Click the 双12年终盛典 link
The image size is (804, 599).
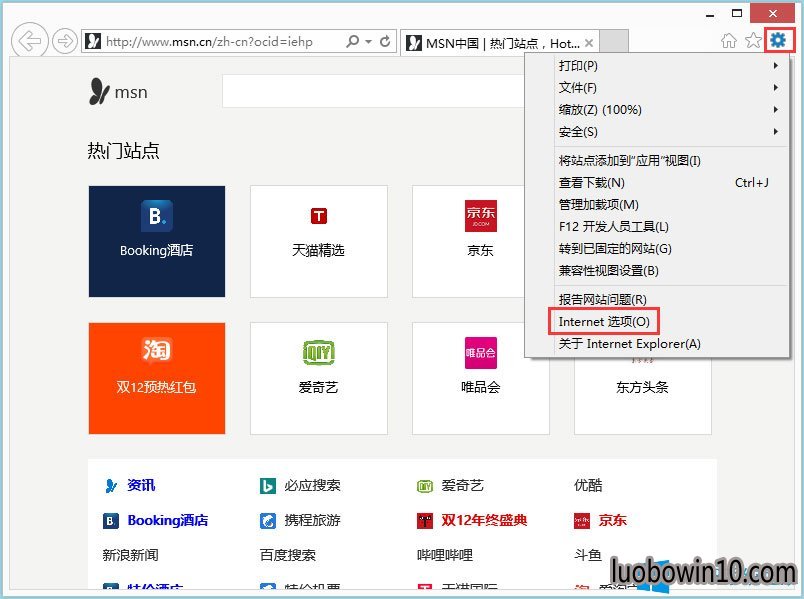pyautogui.click(x=484, y=521)
